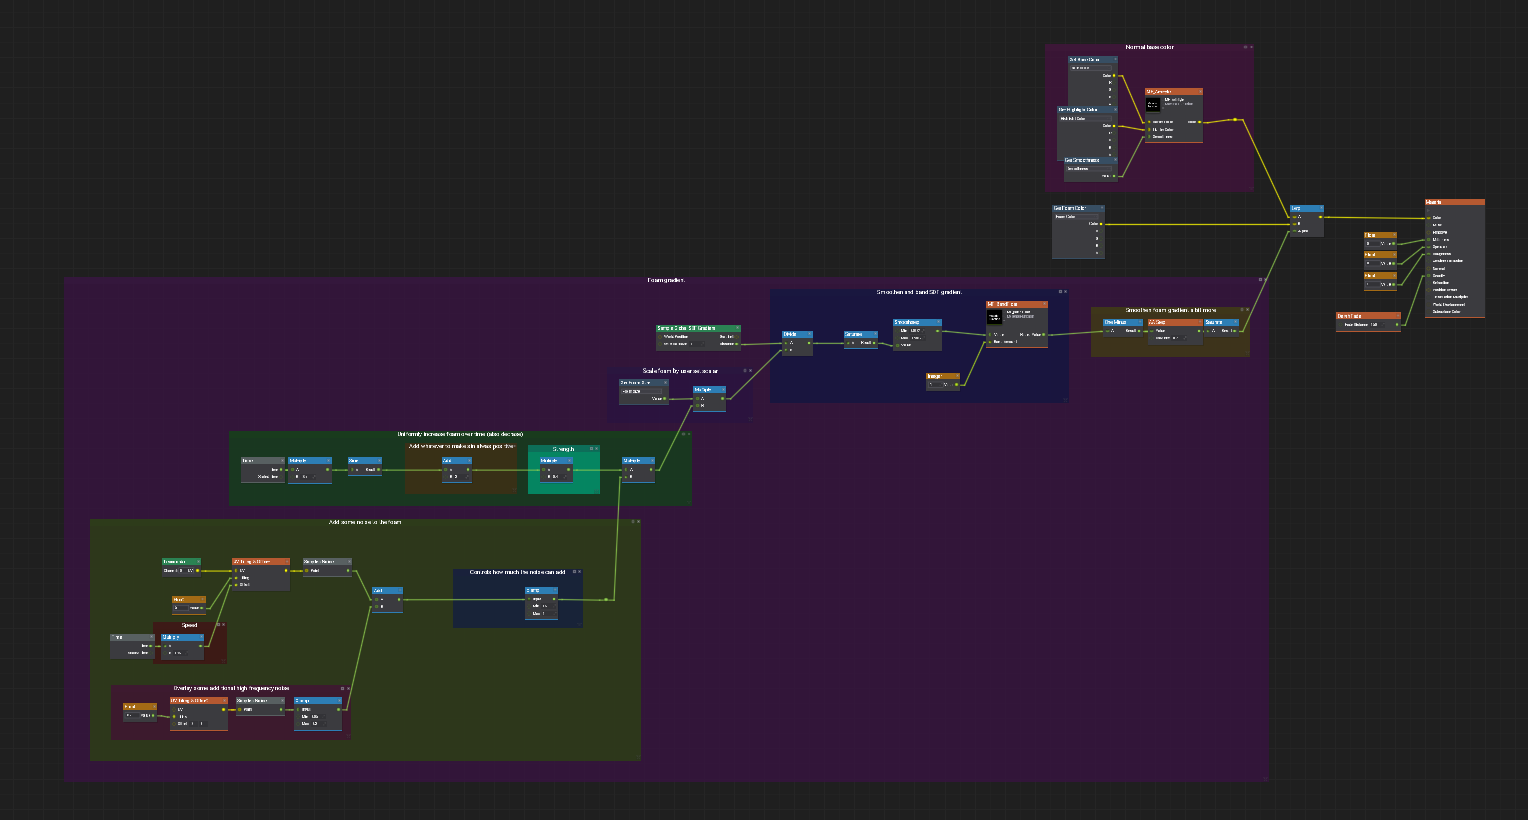This screenshot has width=1528, height=820.
Task: Close the Depth Fade node
Action: [x=1397, y=316]
